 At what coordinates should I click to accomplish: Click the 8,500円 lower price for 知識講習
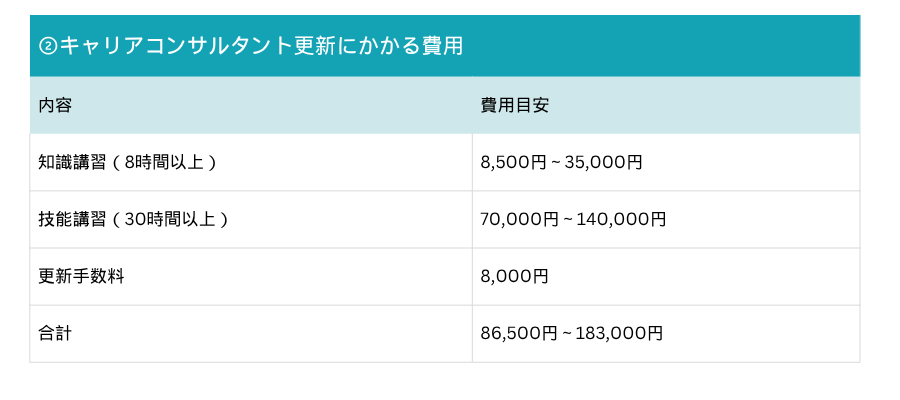click(x=515, y=162)
